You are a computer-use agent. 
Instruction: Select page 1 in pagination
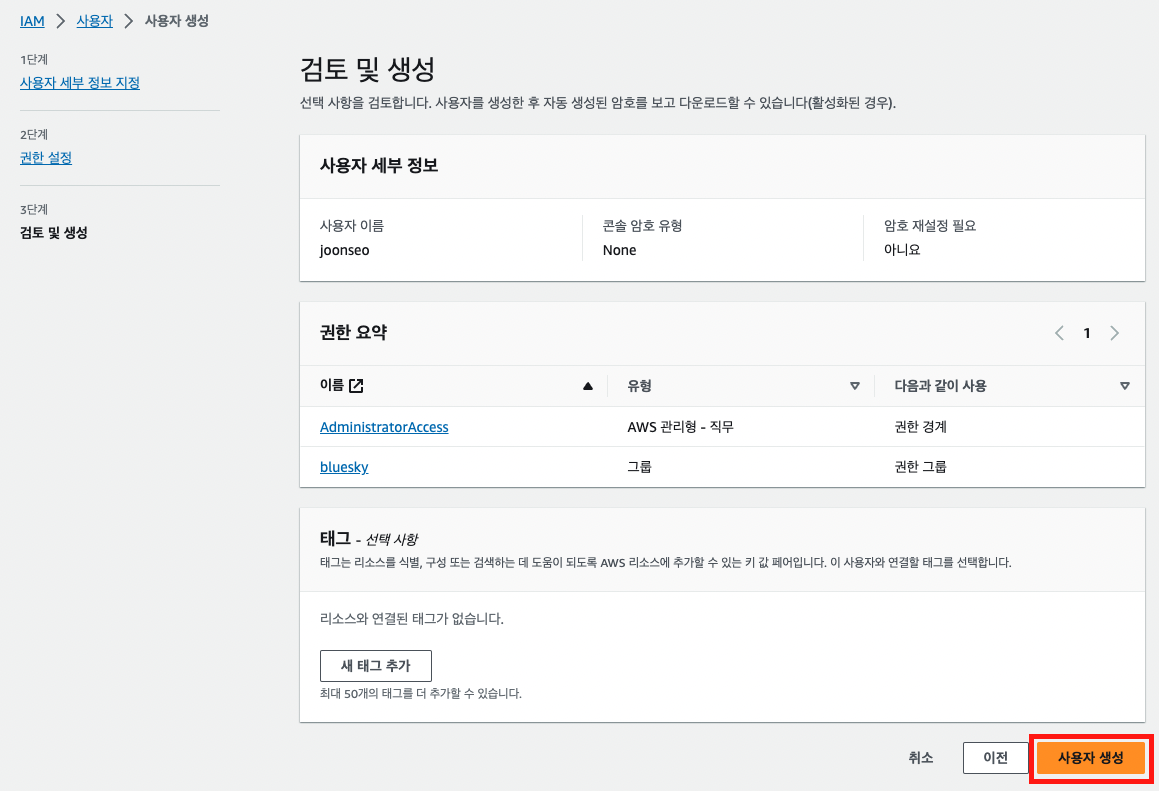[x=1087, y=333]
